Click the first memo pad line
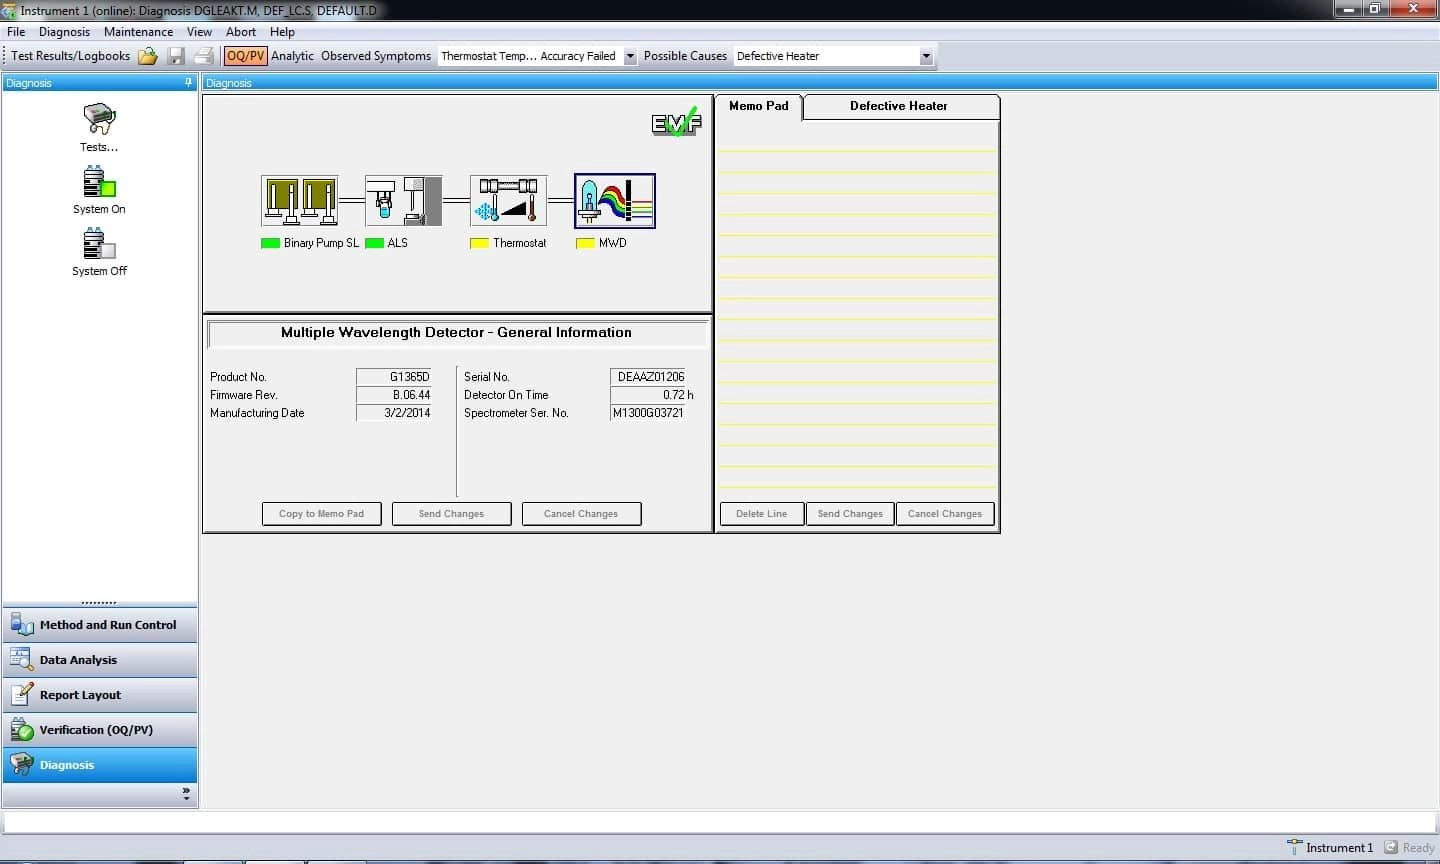The image size is (1440, 864). pos(857,141)
